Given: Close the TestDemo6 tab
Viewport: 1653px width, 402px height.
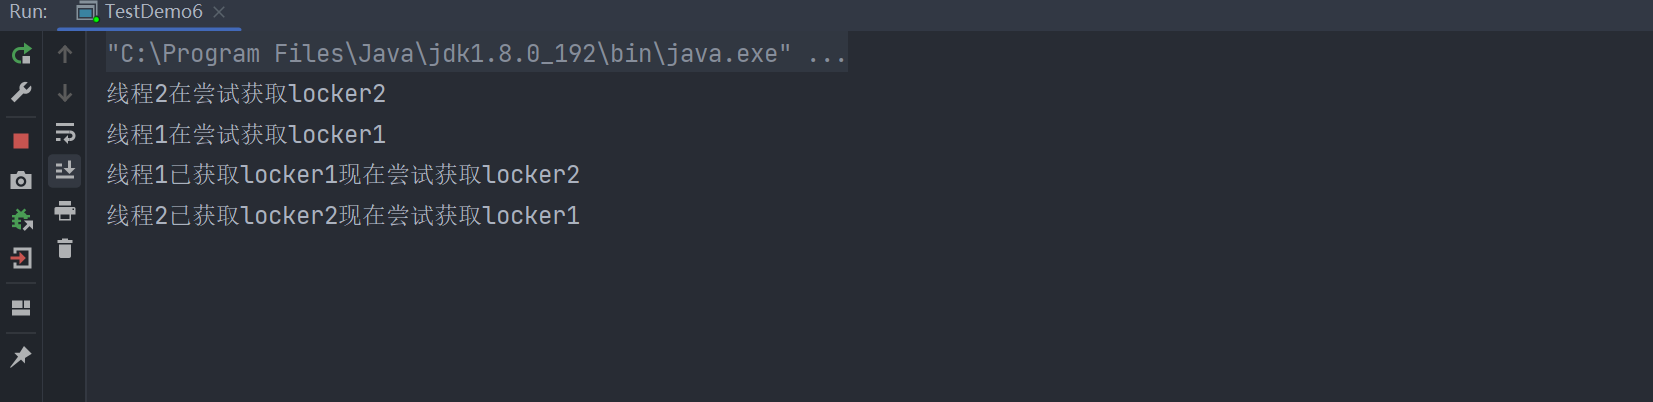Looking at the screenshot, I should (219, 12).
